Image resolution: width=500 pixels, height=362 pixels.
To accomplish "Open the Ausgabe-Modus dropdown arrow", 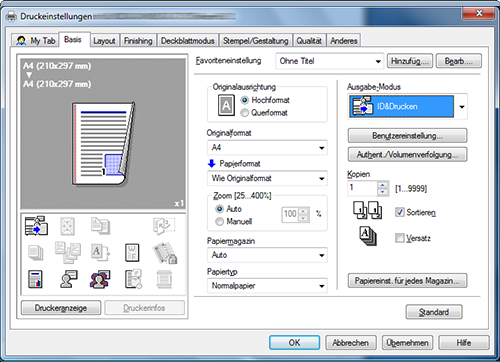I will 461,107.
